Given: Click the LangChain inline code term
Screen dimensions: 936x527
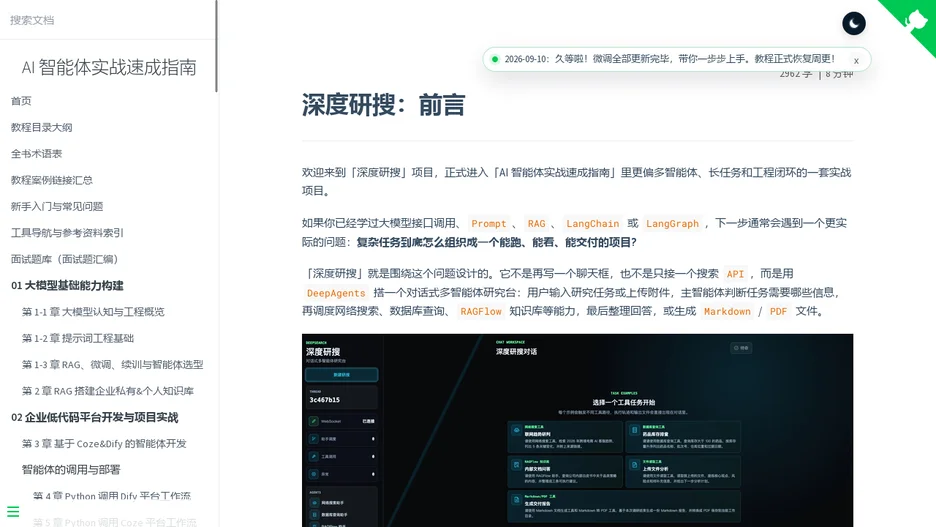Looking at the screenshot, I should tap(592, 223).
